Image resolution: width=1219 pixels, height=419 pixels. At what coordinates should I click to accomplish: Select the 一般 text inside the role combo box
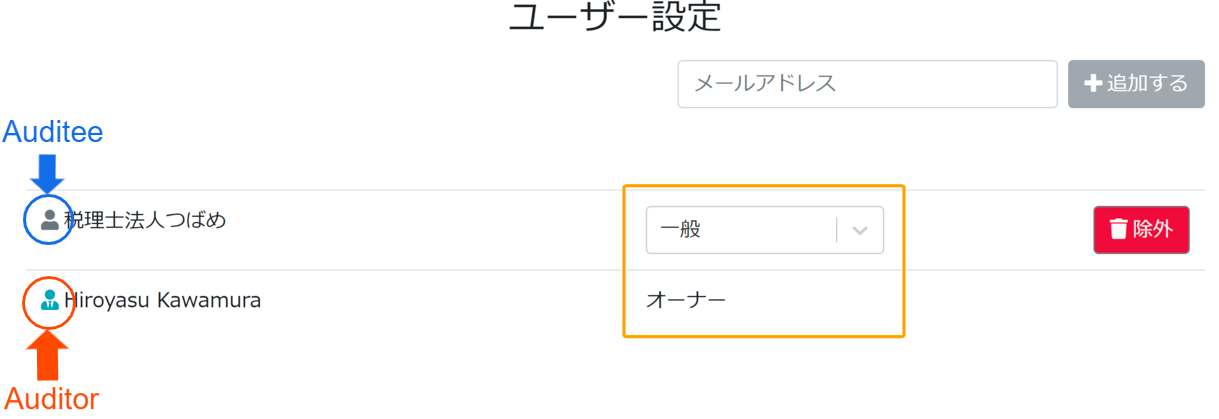tap(681, 230)
